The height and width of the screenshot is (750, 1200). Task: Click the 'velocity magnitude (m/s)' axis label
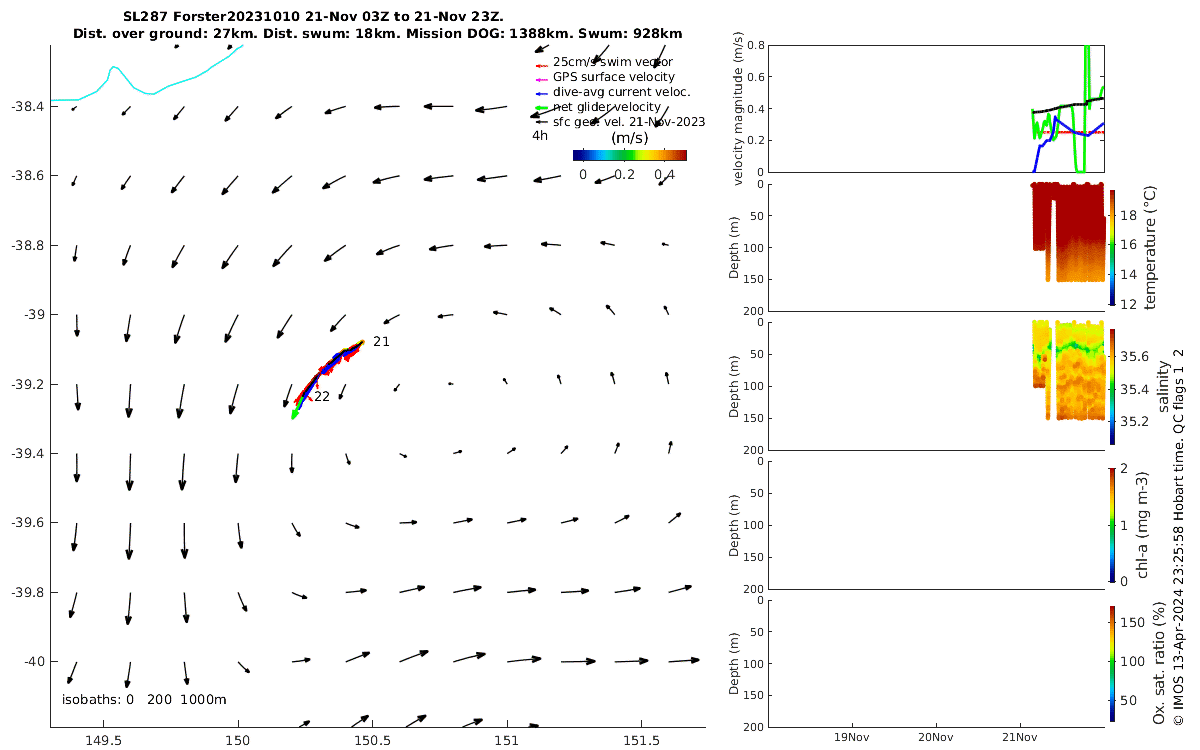click(738, 108)
